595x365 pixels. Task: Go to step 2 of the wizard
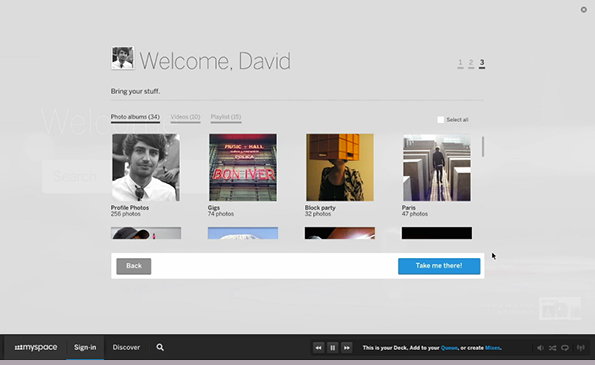pyautogui.click(x=471, y=63)
